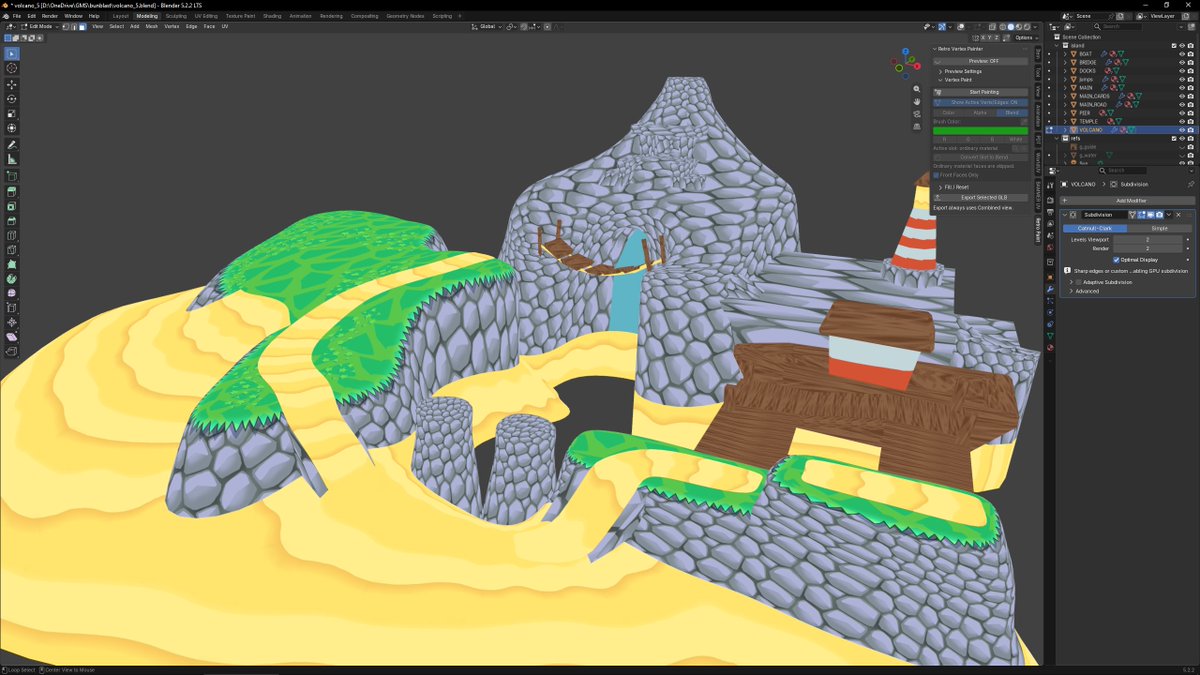Viewport: 1200px width, 675px height.
Task: Expand the Preview Settings section
Action: [961, 71]
